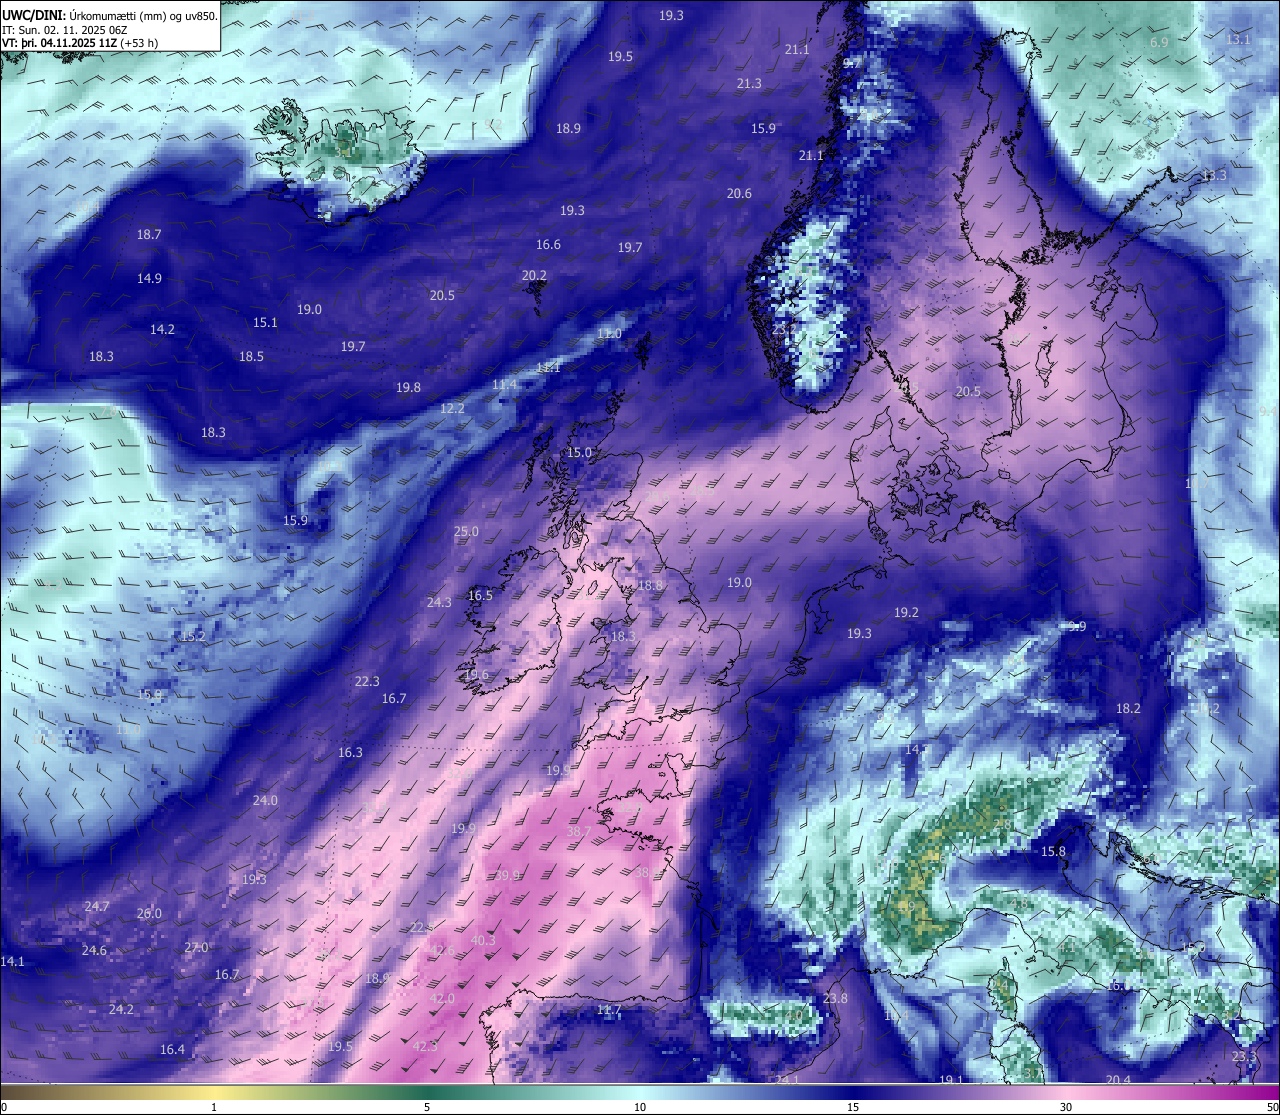Click the 24.0 value on the map

pyautogui.click(x=265, y=801)
